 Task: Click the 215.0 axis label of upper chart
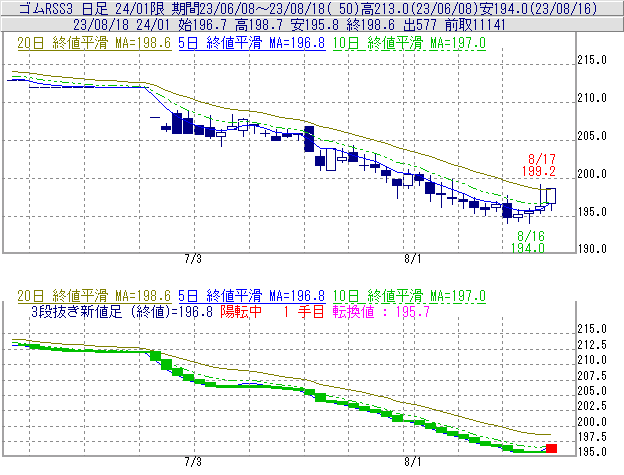[x=592, y=60]
